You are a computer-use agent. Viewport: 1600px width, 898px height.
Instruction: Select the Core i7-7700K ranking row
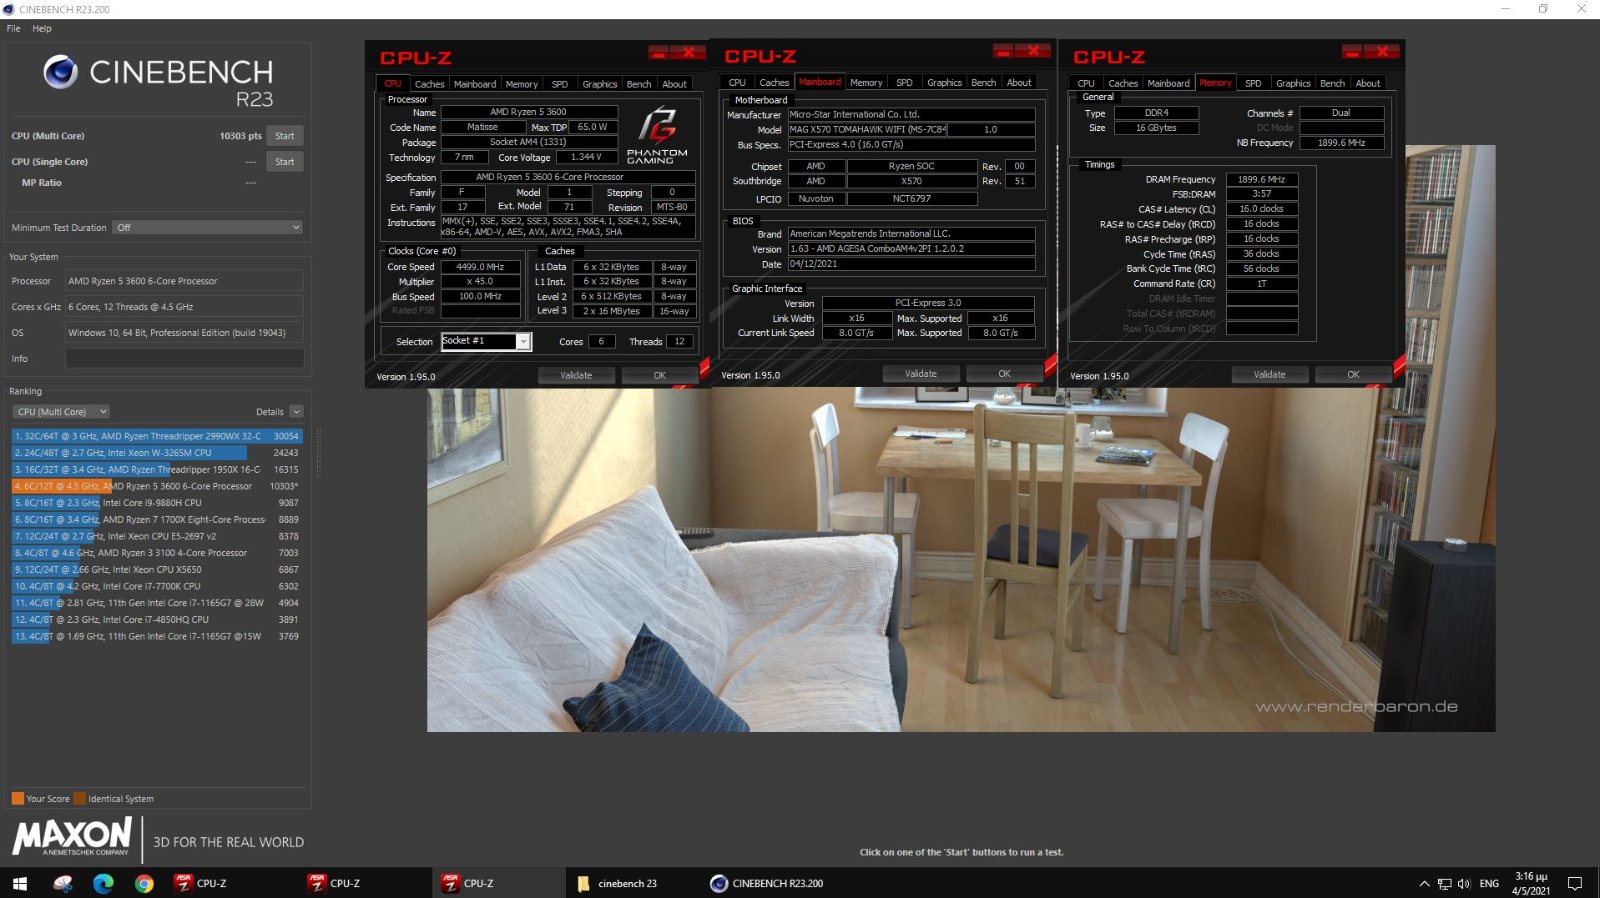(x=157, y=586)
